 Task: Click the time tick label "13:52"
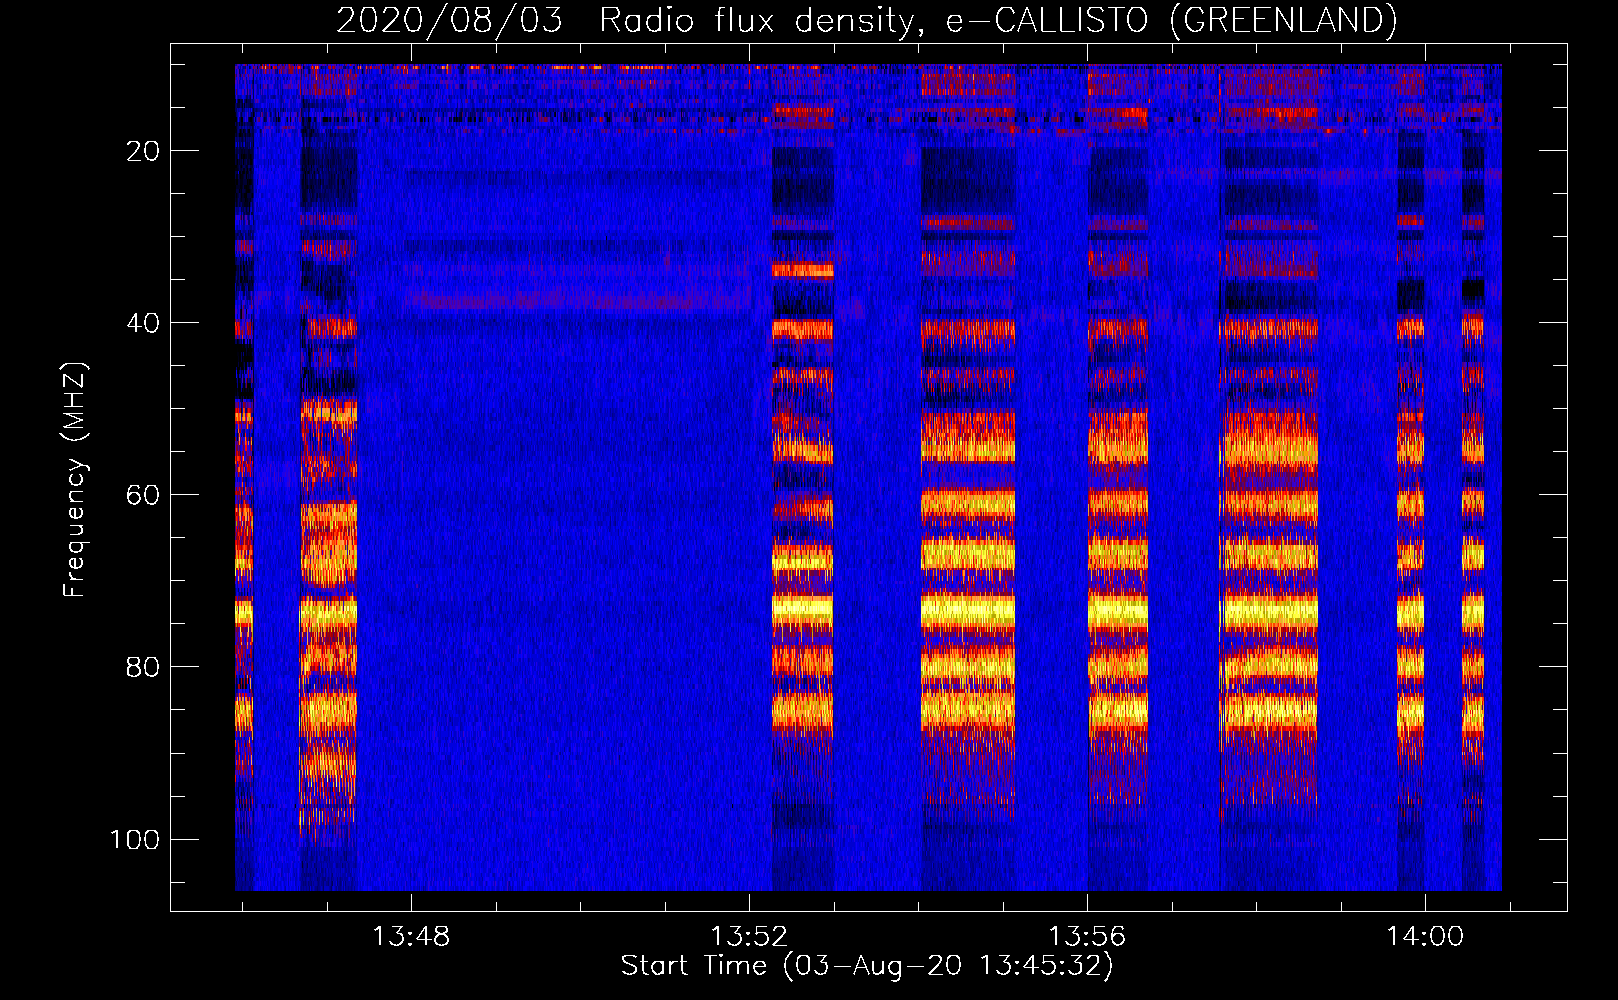pos(749,937)
